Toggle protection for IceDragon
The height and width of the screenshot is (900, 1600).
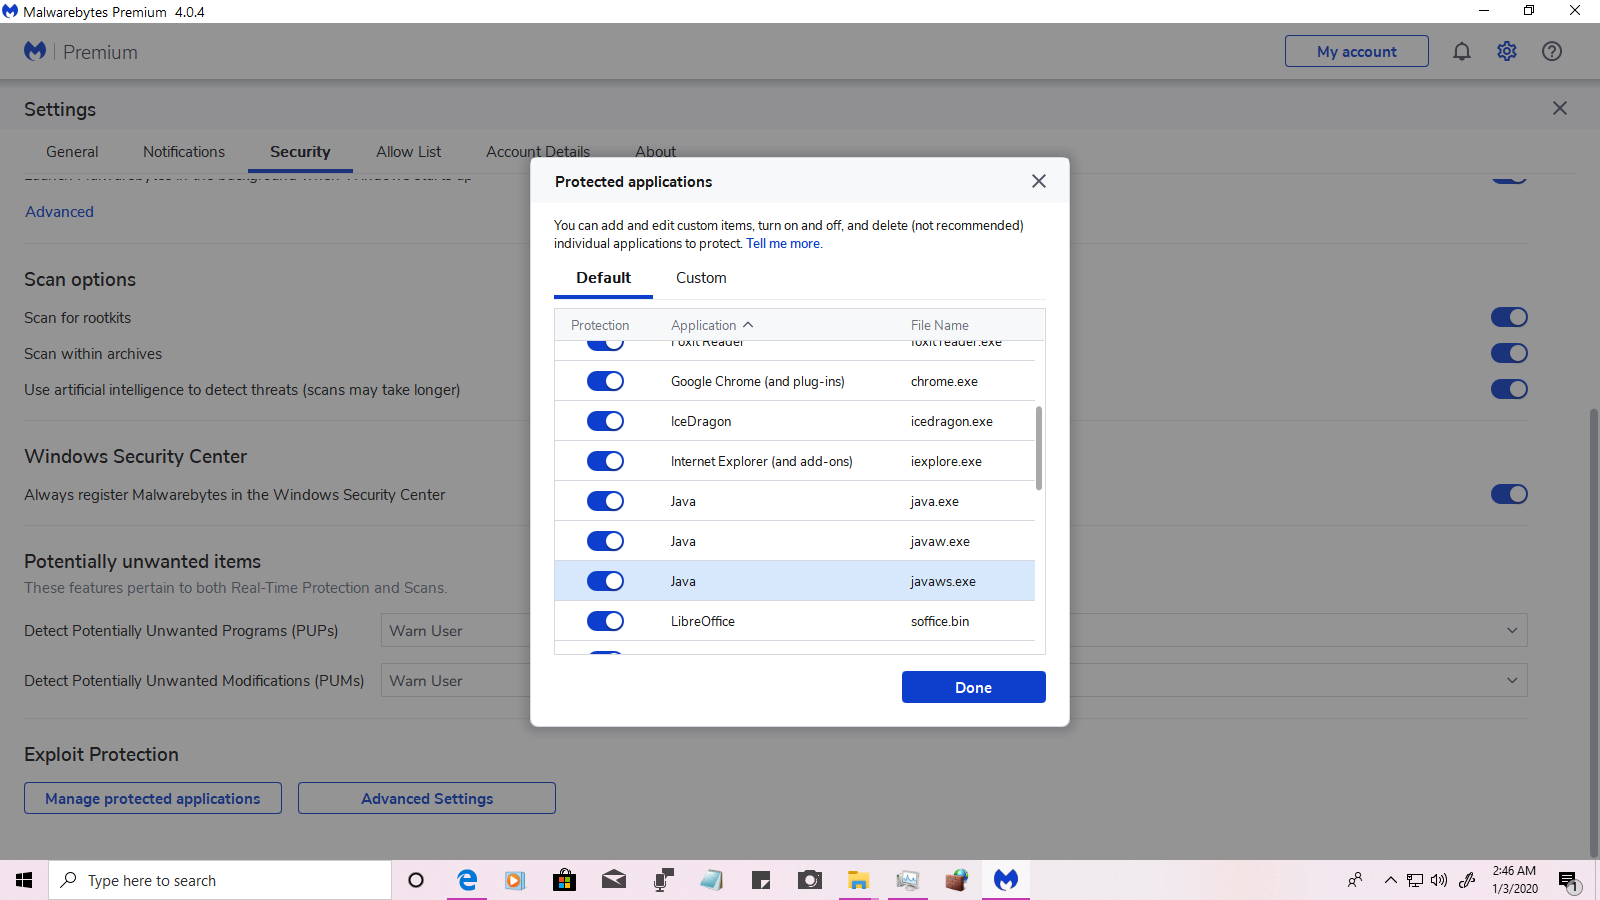pos(605,421)
